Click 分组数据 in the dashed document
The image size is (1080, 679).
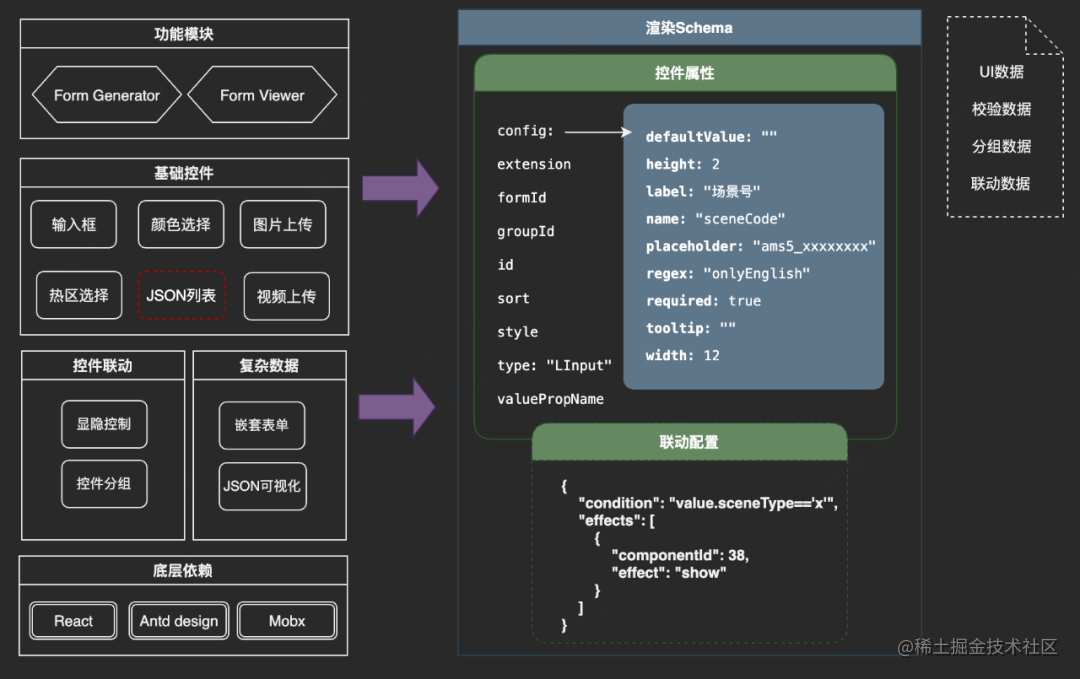point(1001,147)
